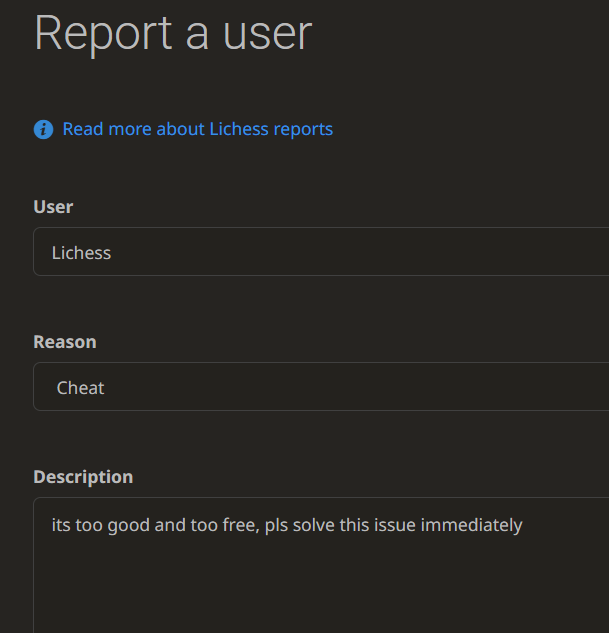Focus the User input field containing Lichess
Viewport: 609px width, 633px height.
[x=321, y=252]
